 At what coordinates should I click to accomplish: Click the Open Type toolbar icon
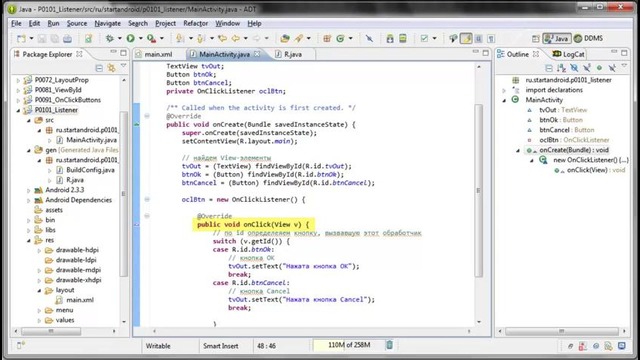coord(285,38)
